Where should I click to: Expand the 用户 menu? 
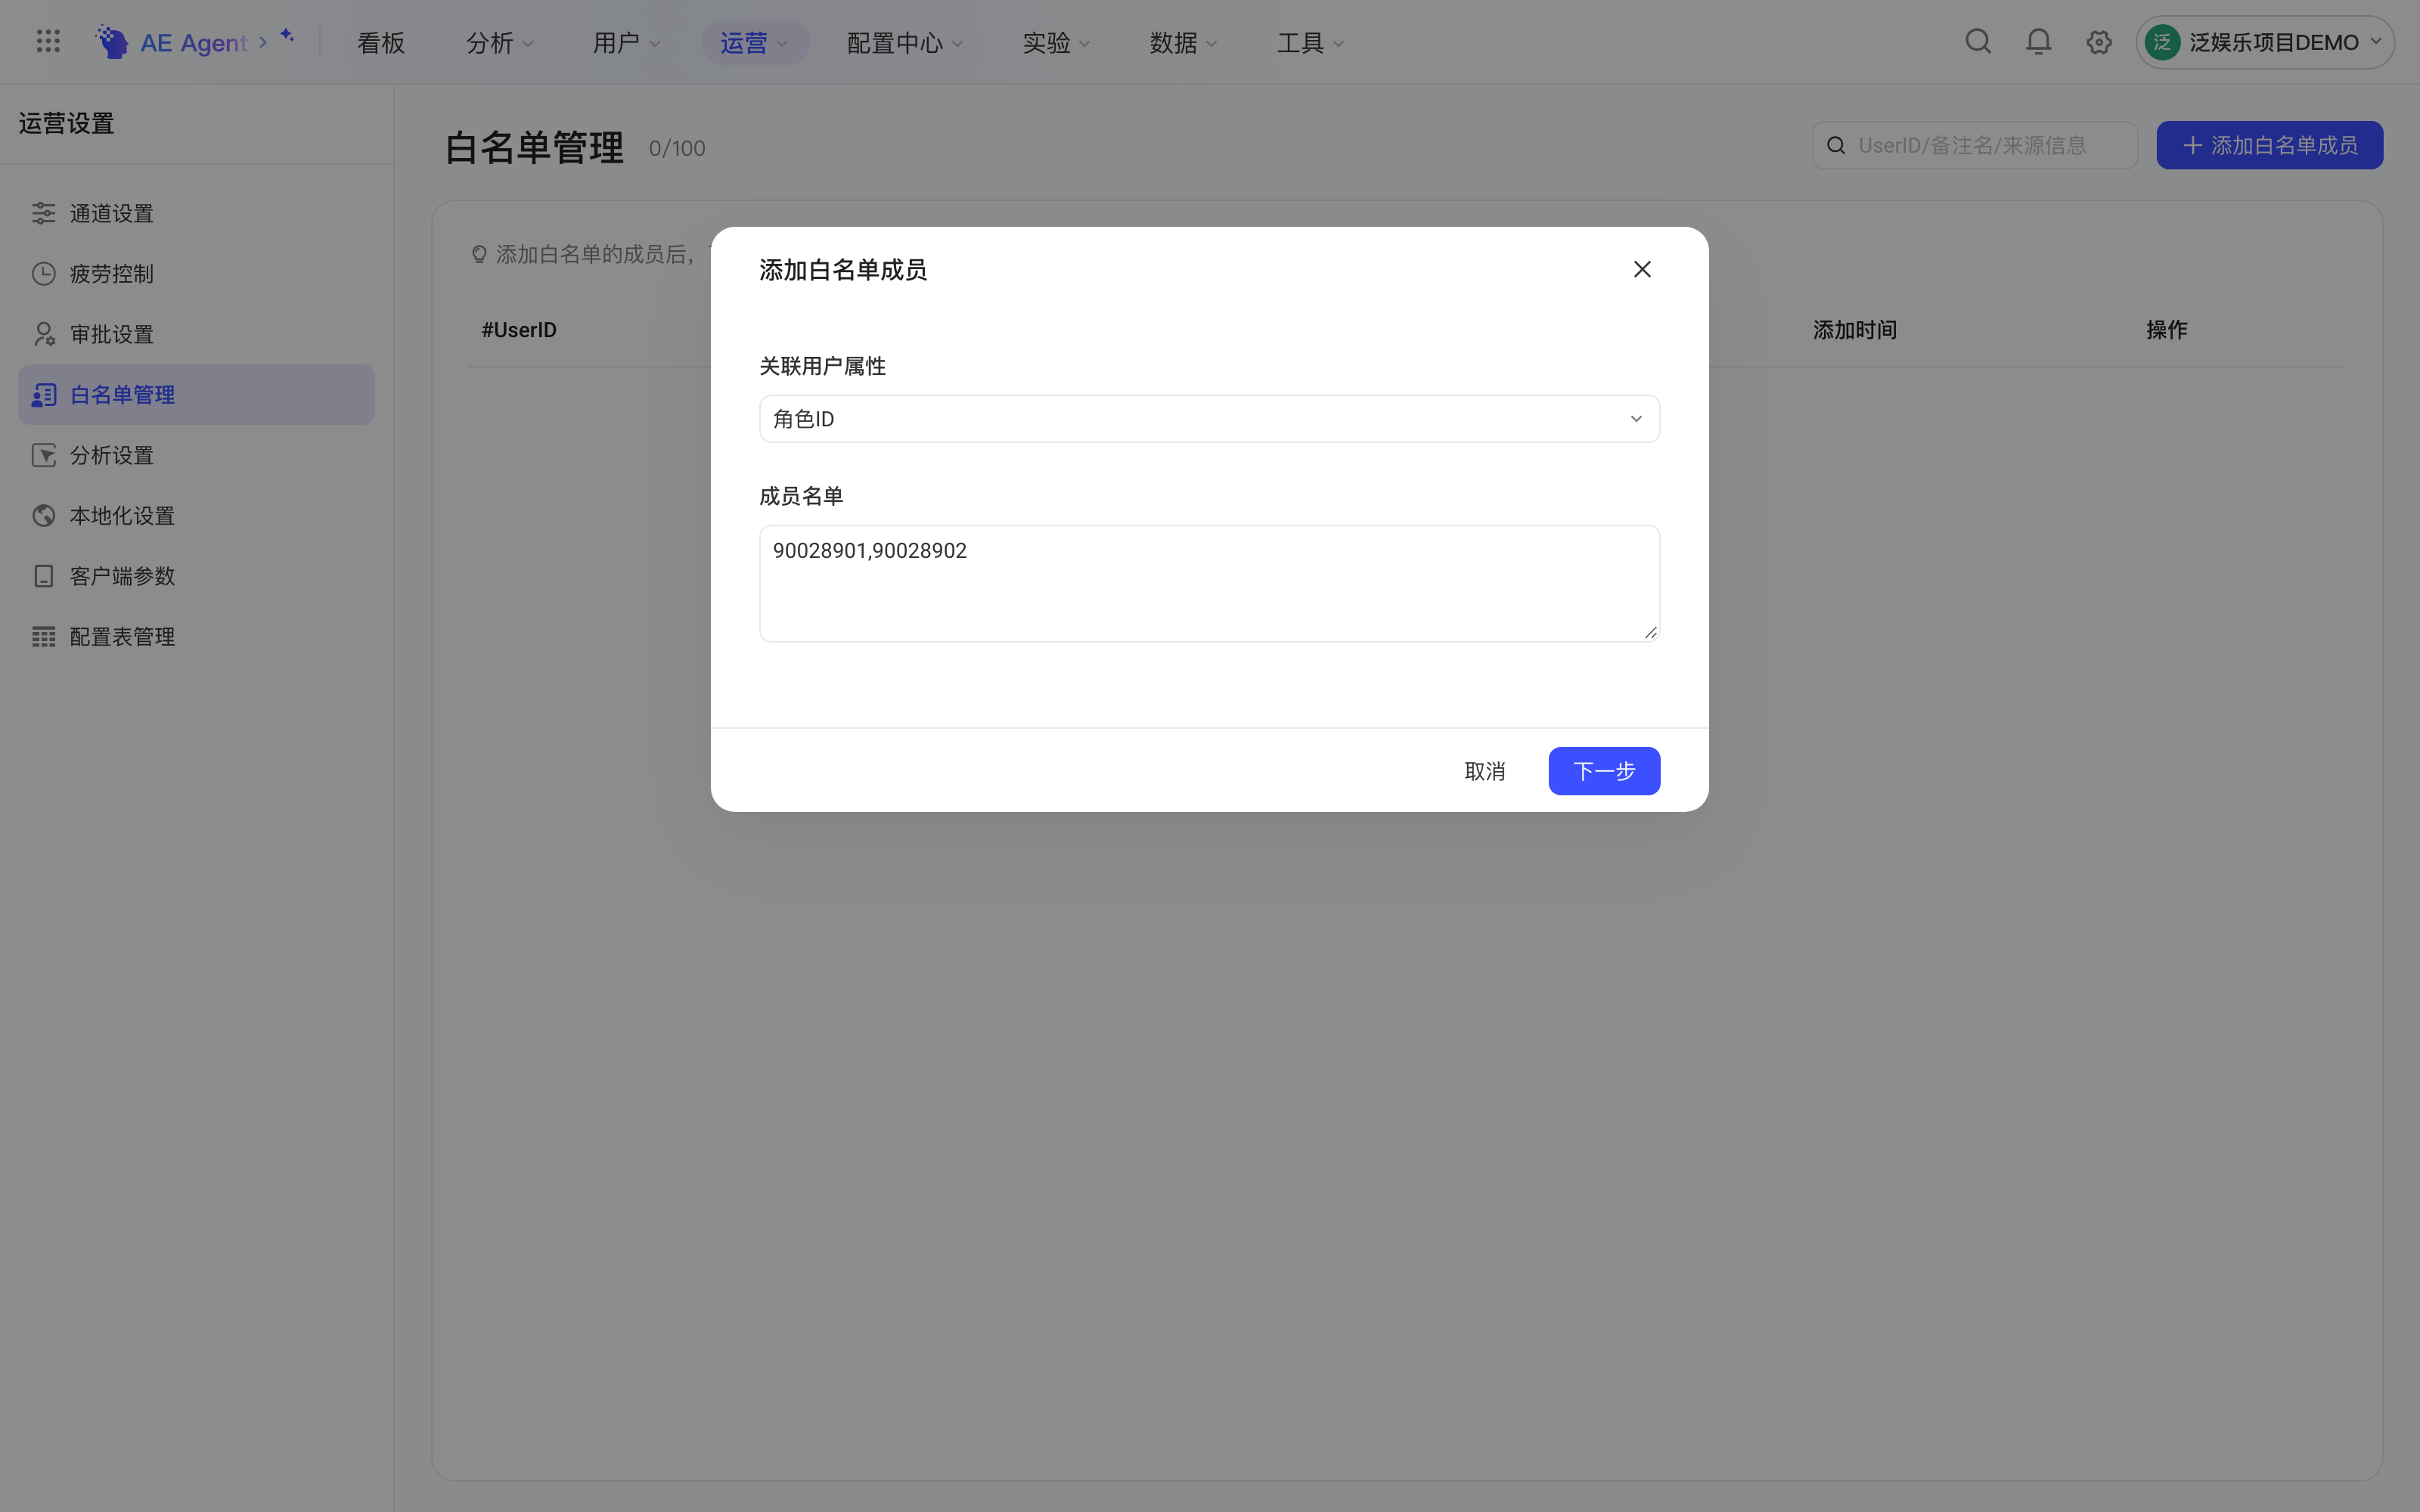tap(627, 42)
